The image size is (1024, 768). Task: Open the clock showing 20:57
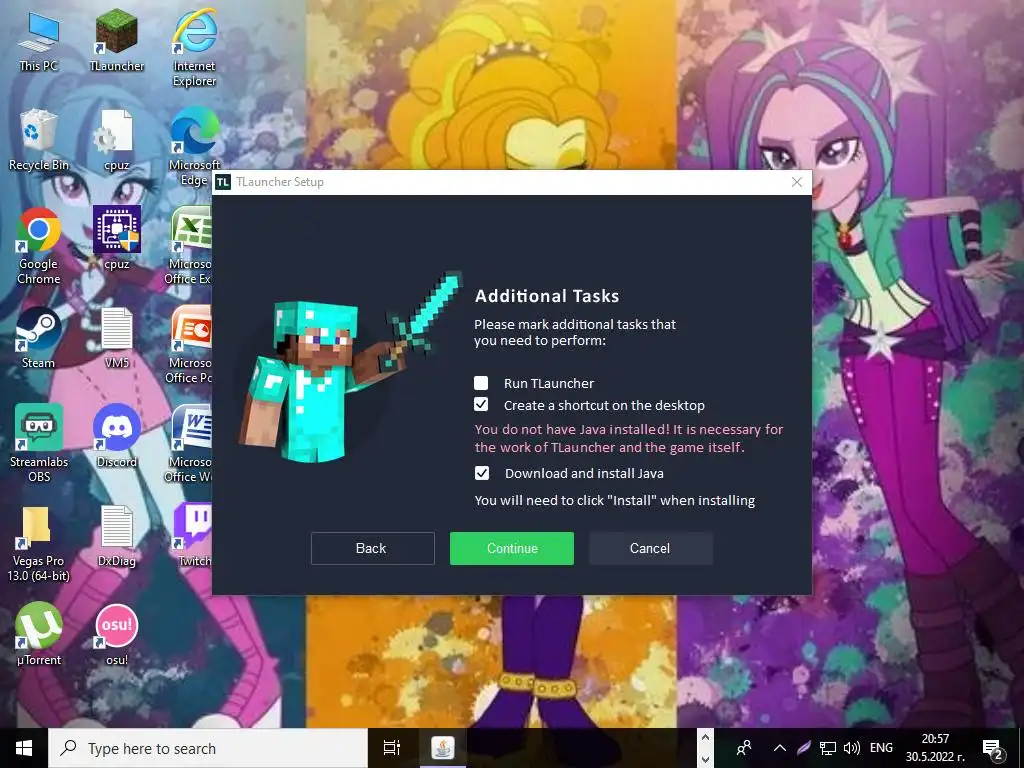935,748
